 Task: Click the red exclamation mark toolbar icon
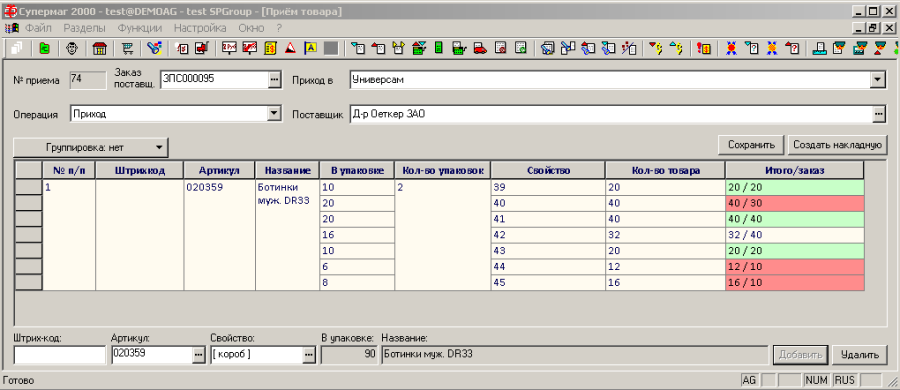tap(704, 49)
